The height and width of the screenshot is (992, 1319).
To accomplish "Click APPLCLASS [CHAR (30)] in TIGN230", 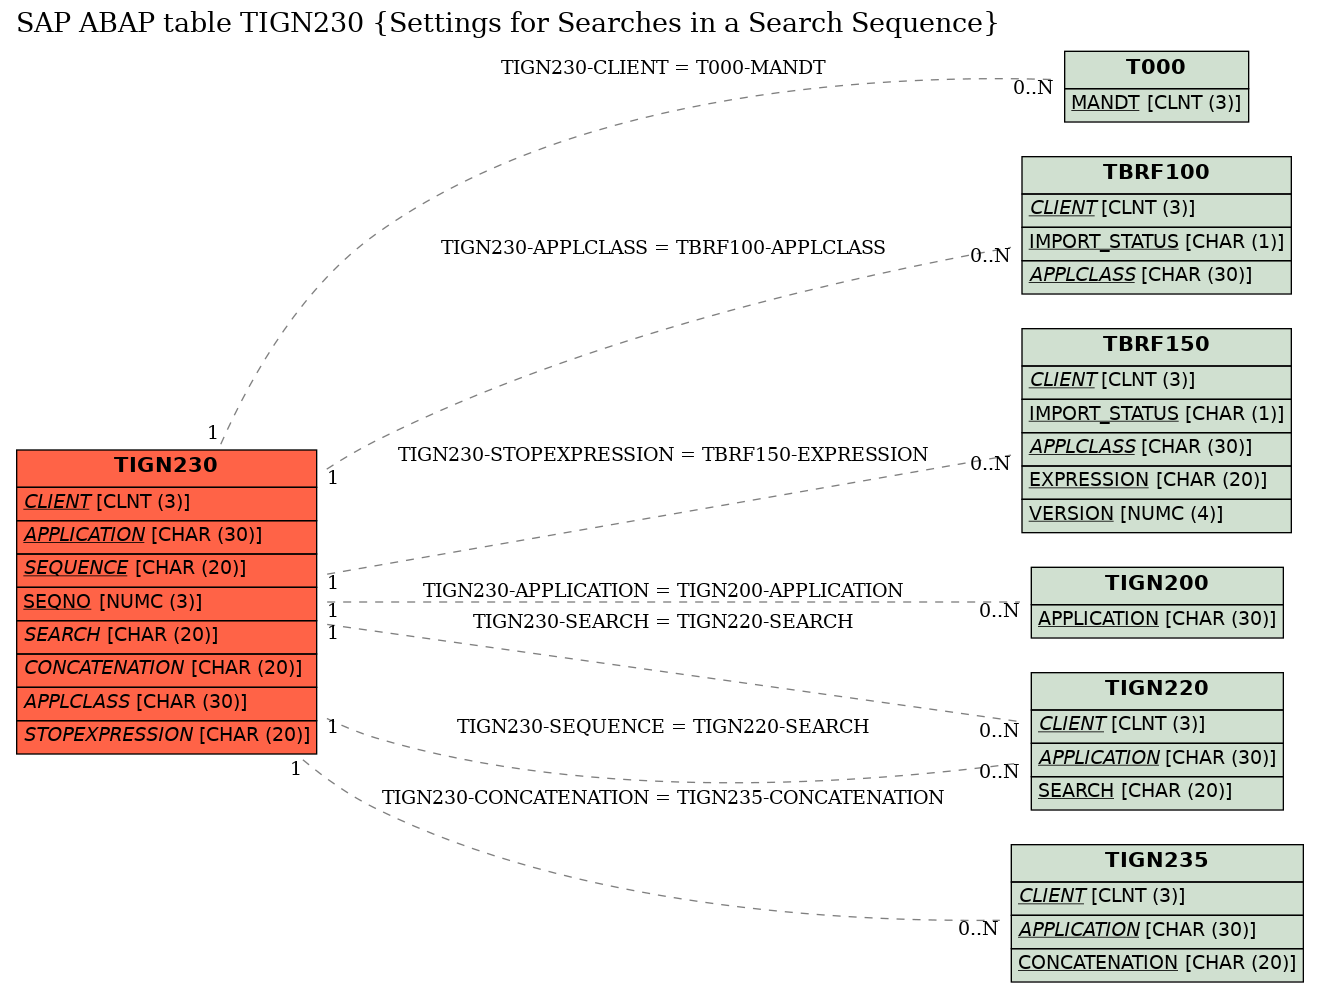I will coord(166,703).
